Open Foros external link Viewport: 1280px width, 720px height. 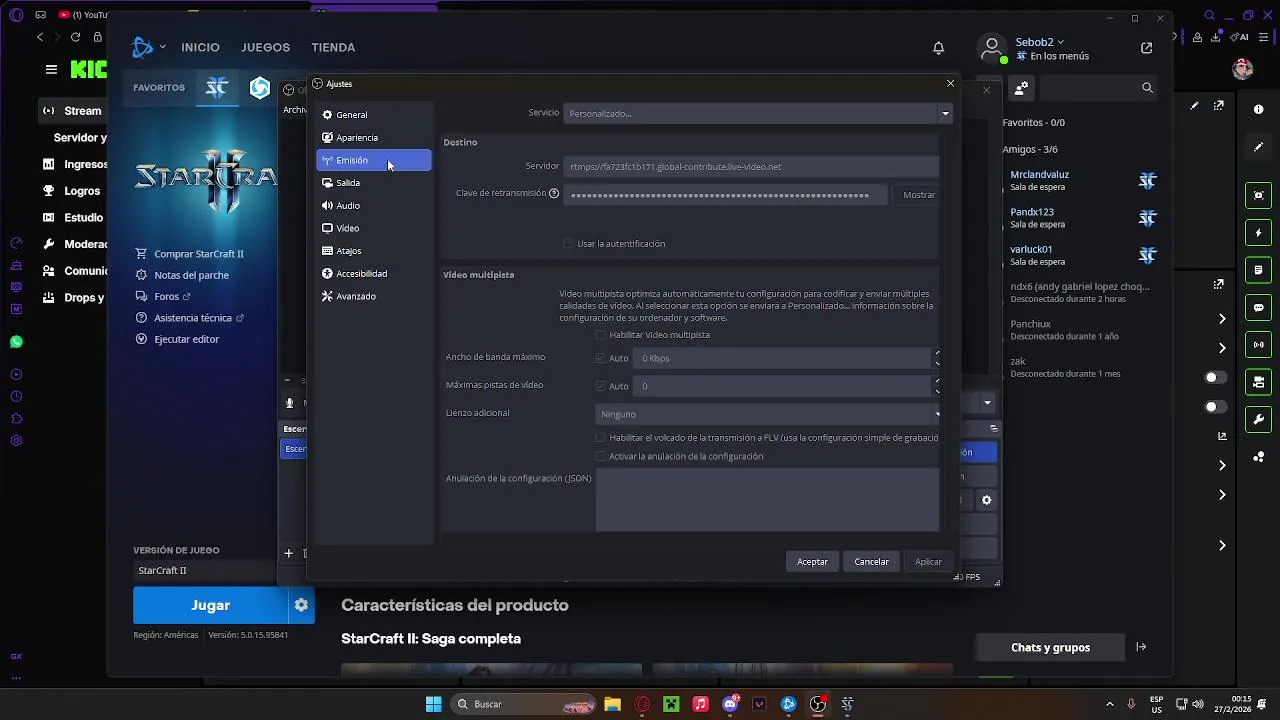pyautogui.click(x=172, y=297)
